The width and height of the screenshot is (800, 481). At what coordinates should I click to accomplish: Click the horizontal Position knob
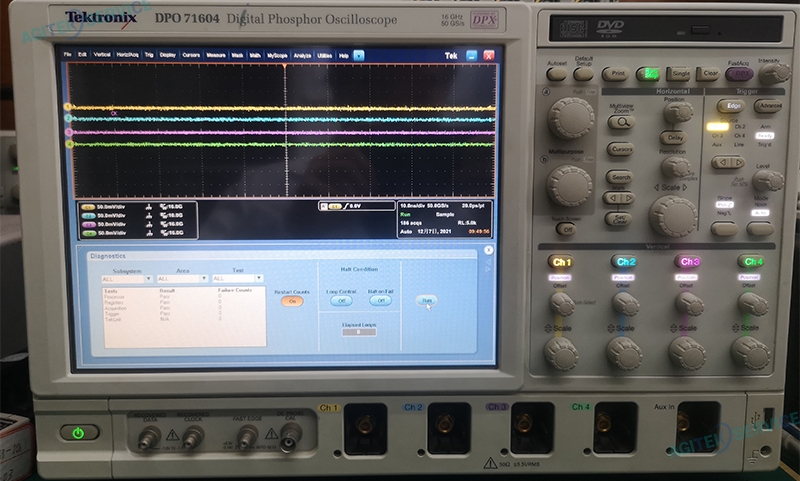click(x=678, y=112)
